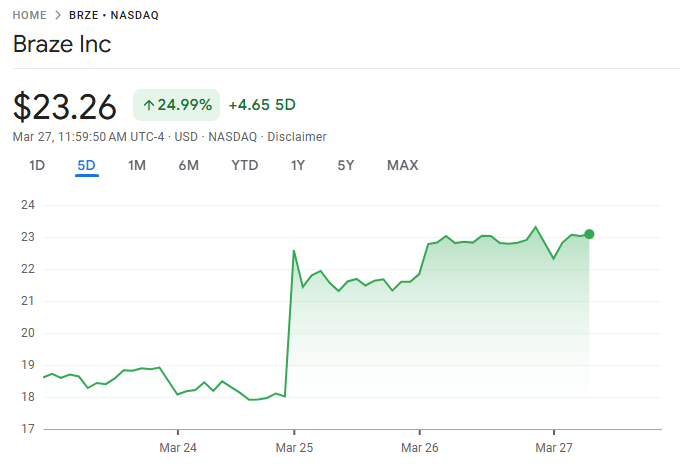The width and height of the screenshot is (680, 466).
Task: Click the 19 y-axis label
Action: click(x=28, y=365)
